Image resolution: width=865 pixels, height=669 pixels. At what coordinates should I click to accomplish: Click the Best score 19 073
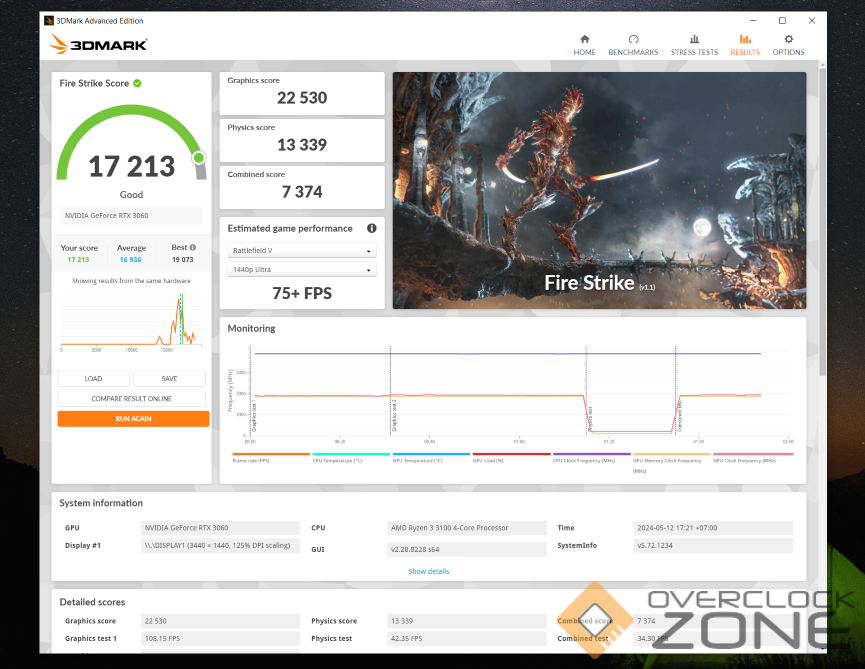(x=183, y=260)
